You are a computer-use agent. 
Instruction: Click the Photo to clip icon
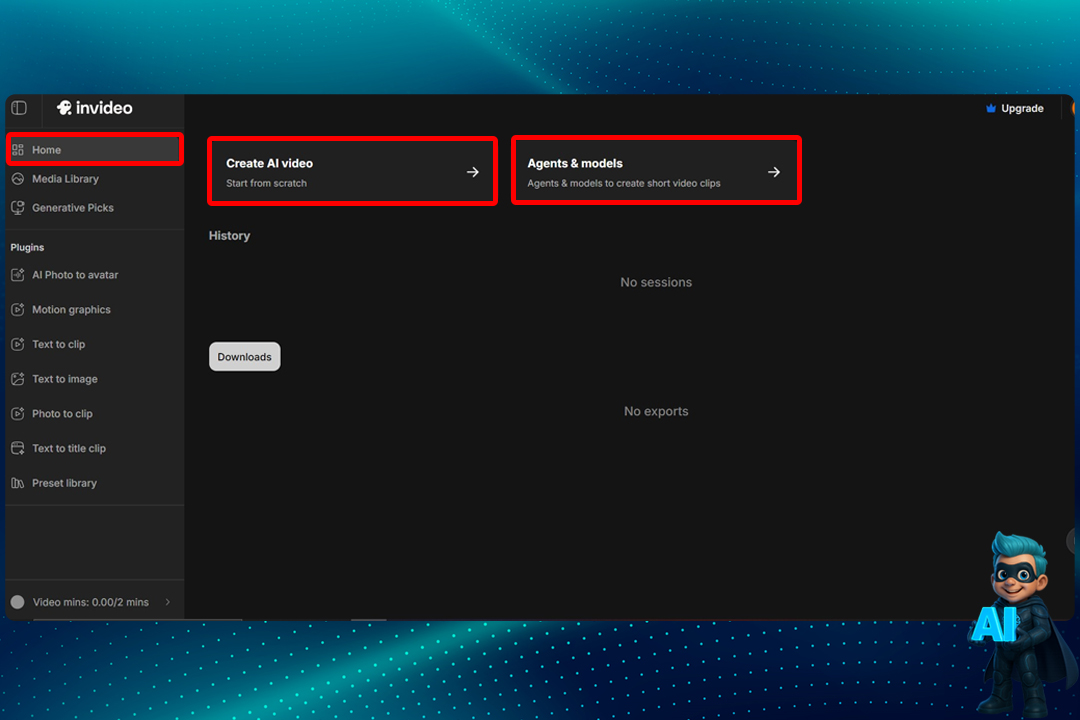point(18,414)
